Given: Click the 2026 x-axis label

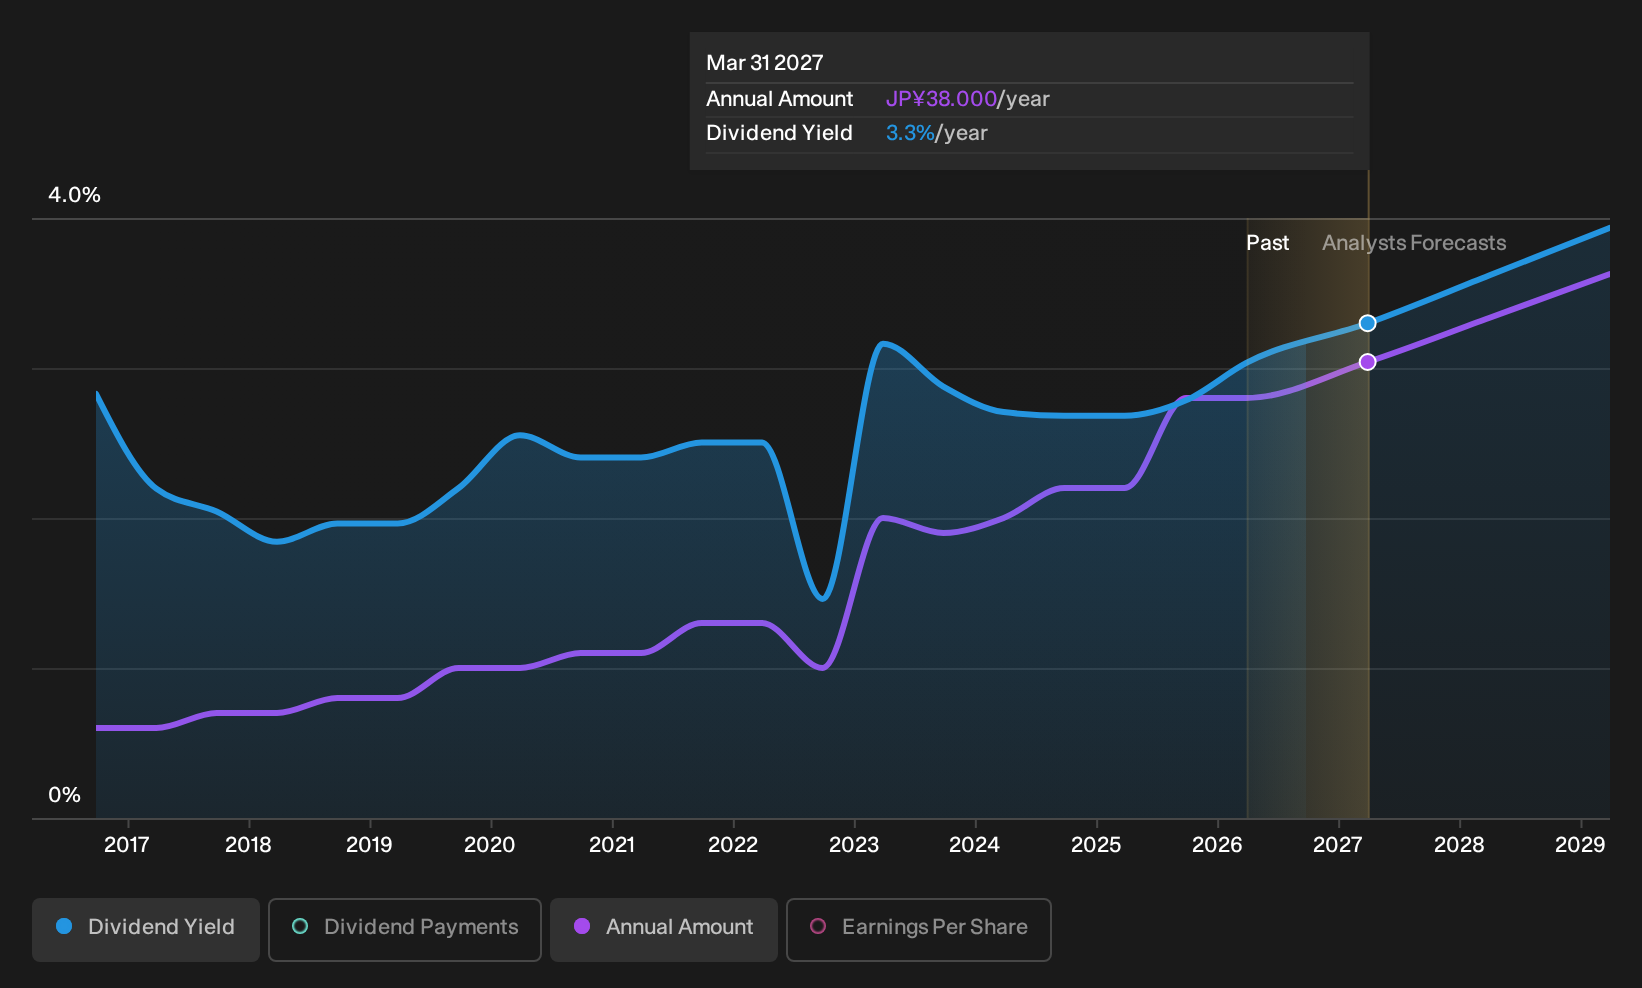Looking at the screenshot, I should (1217, 845).
